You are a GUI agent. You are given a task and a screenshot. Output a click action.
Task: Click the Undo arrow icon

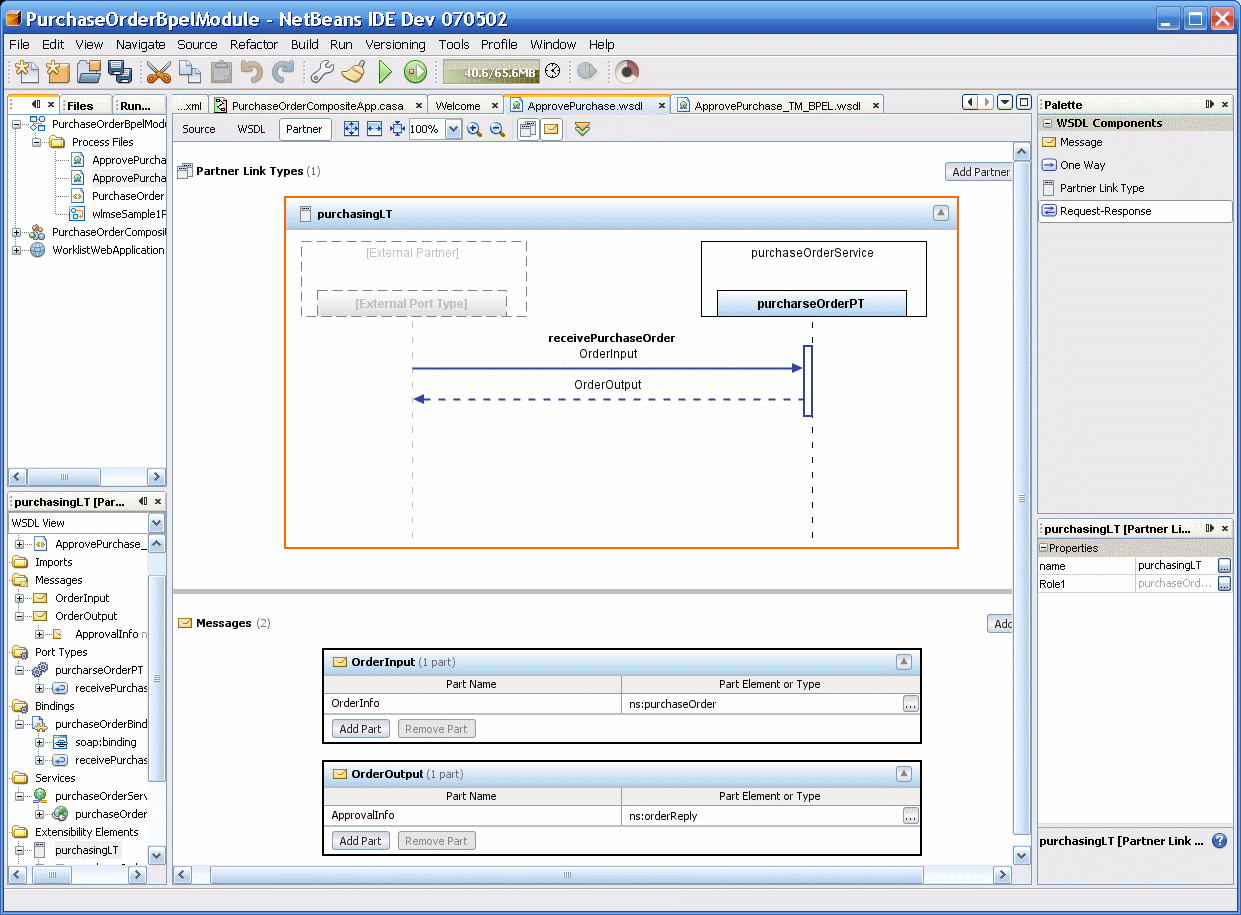252,71
